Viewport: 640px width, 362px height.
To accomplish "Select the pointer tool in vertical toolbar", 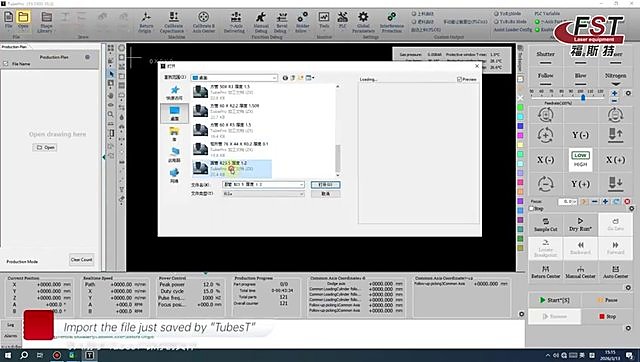I will [x=111, y=73].
